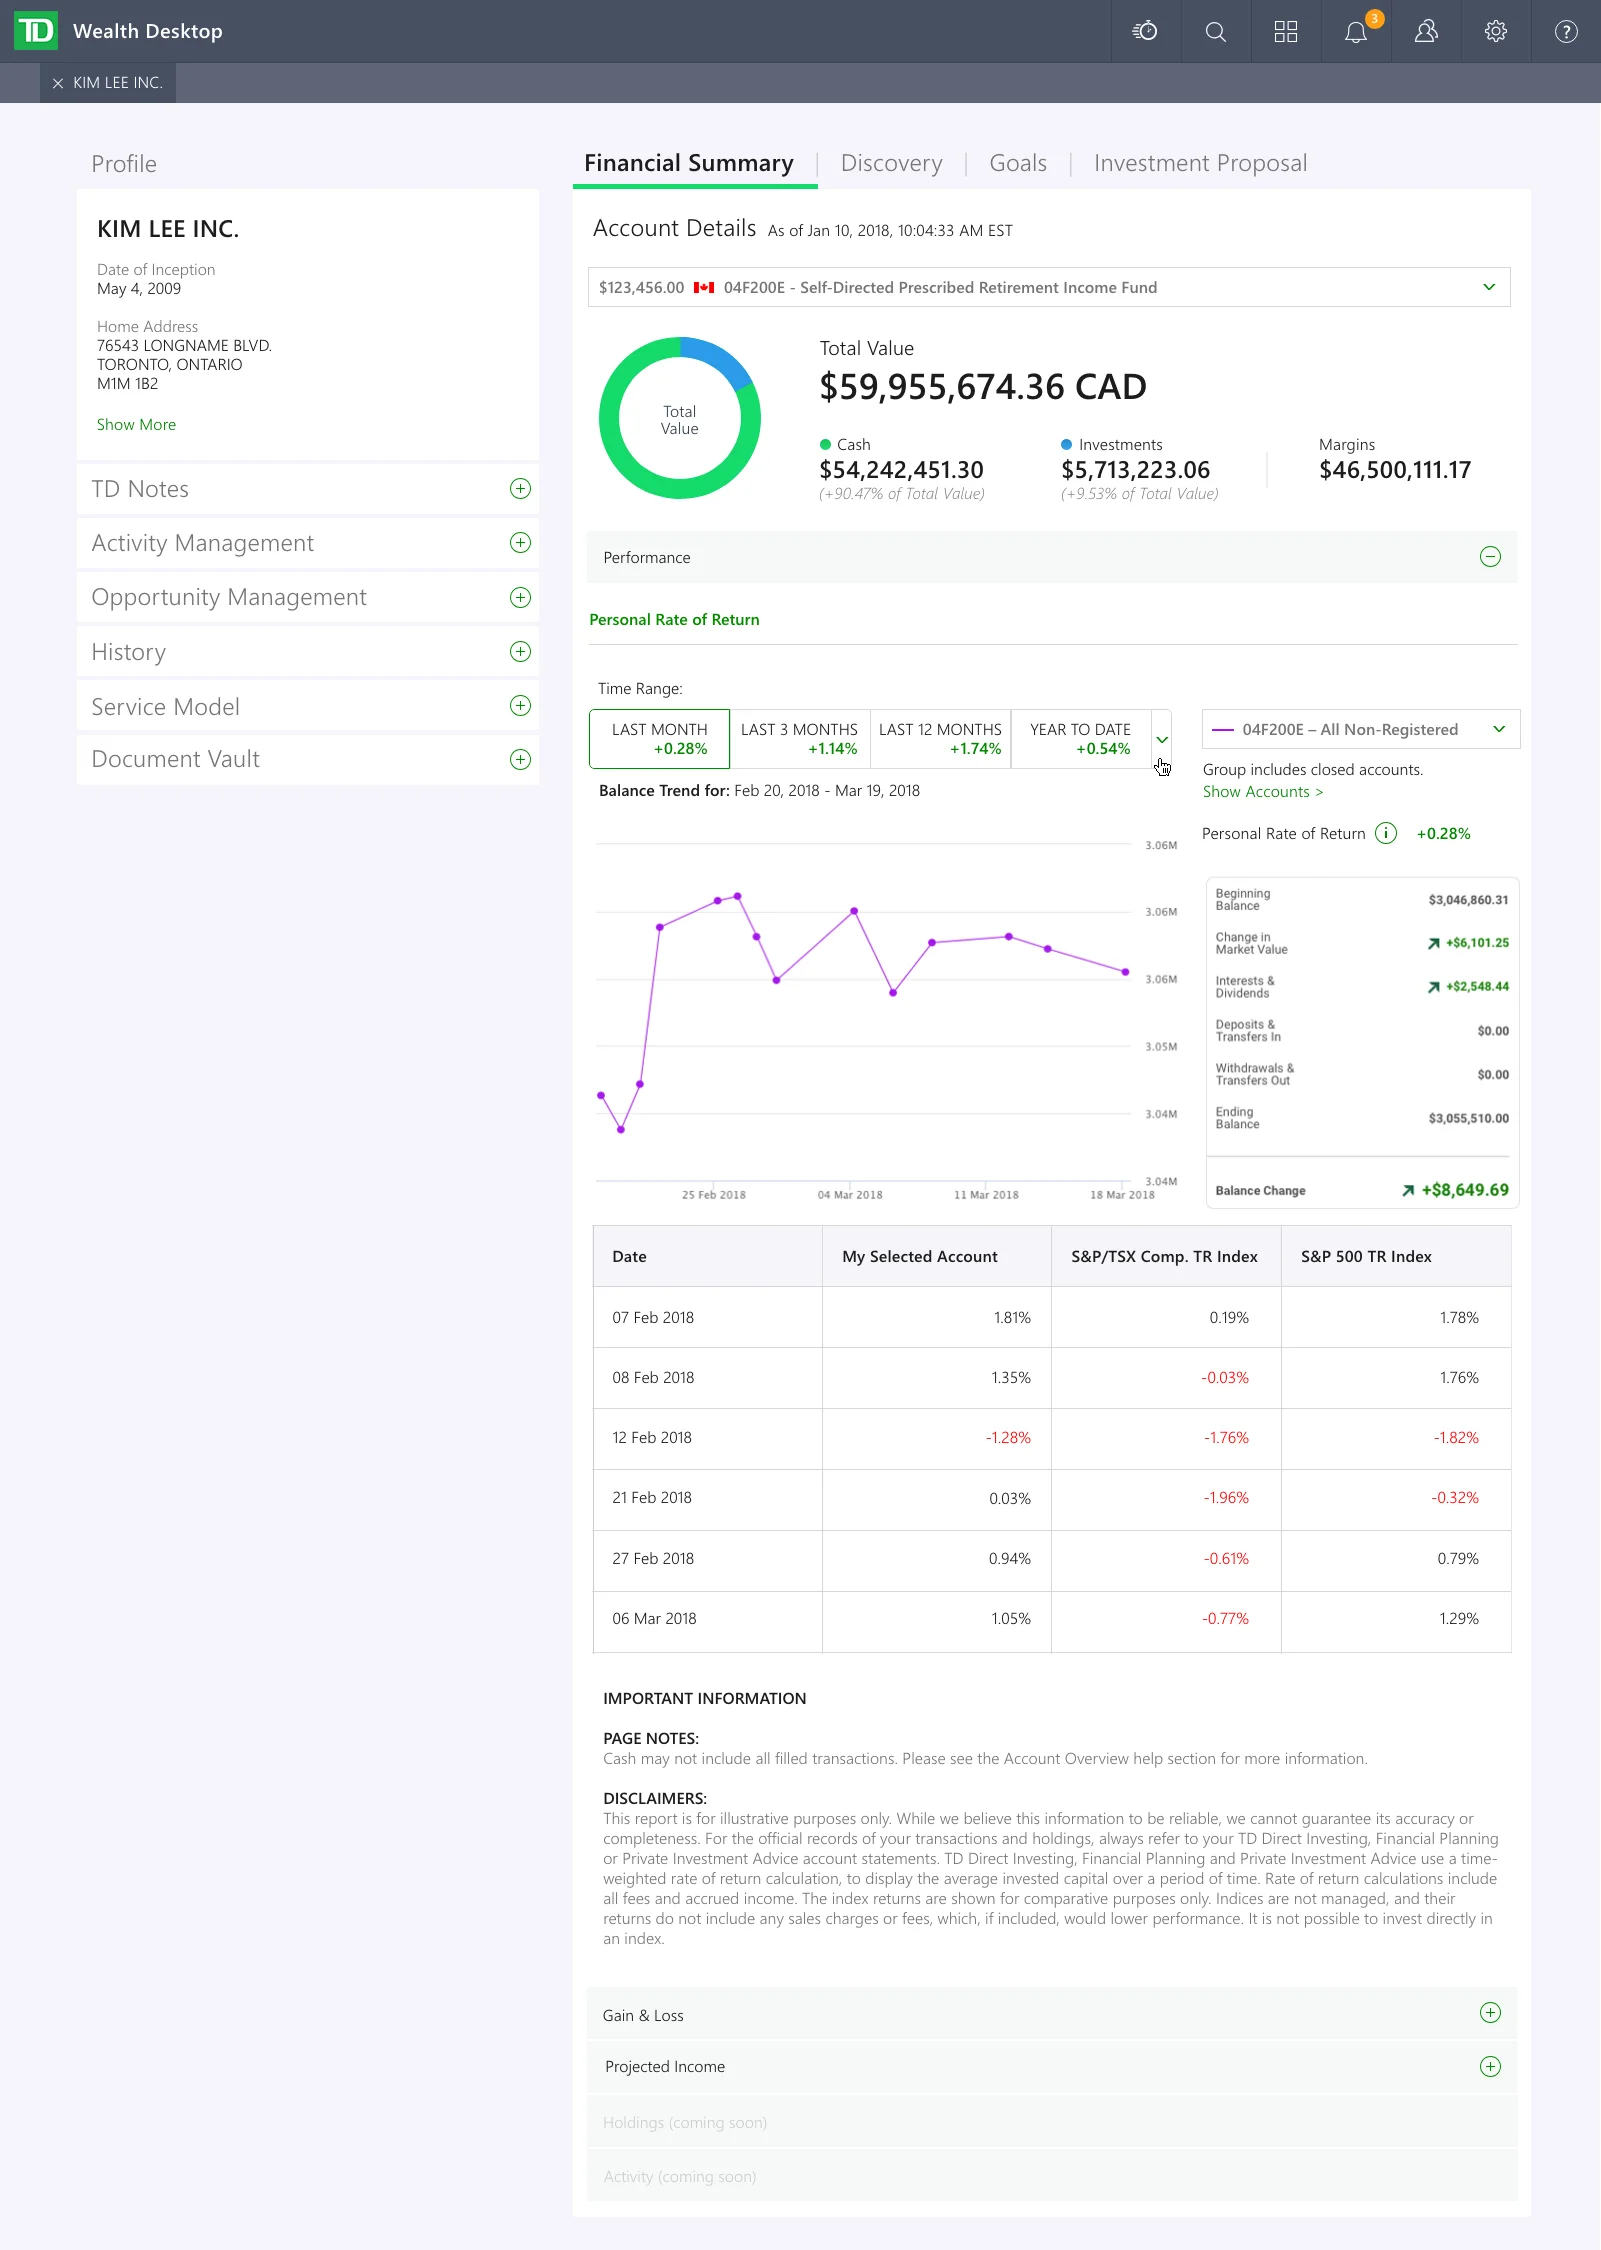The height and width of the screenshot is (2250, 1601).
Task: Open the recent activity timer icon
Action: click(1145, 31)
